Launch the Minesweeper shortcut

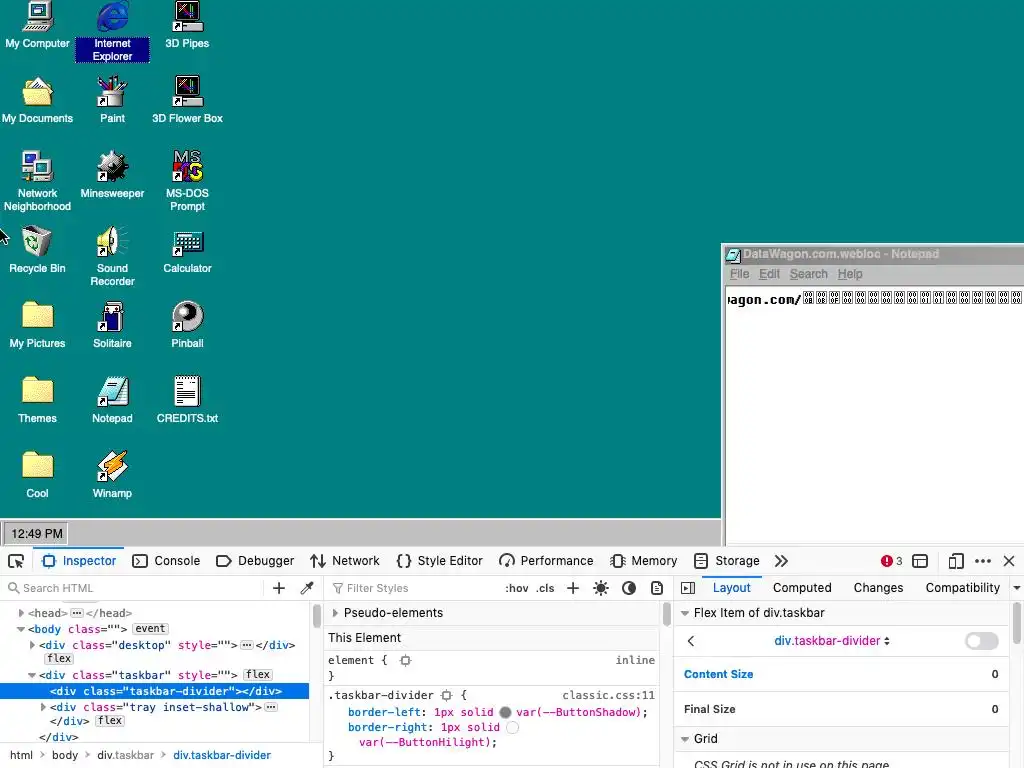112,175
